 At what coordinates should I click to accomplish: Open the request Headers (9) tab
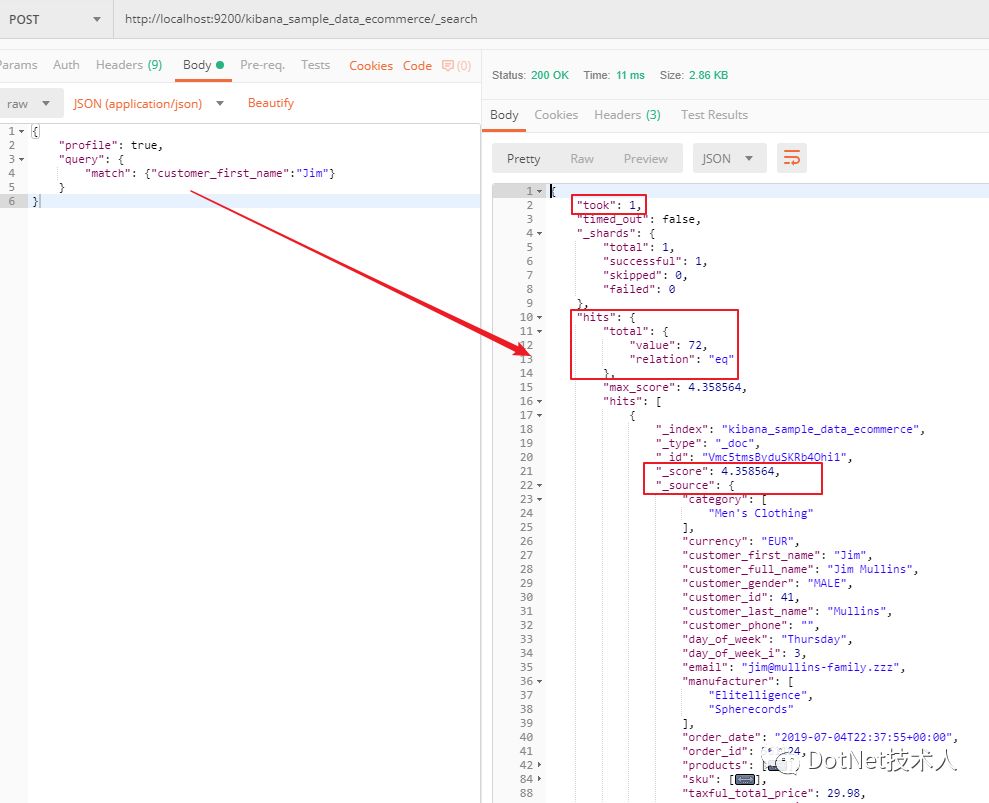tap(129, 65)
